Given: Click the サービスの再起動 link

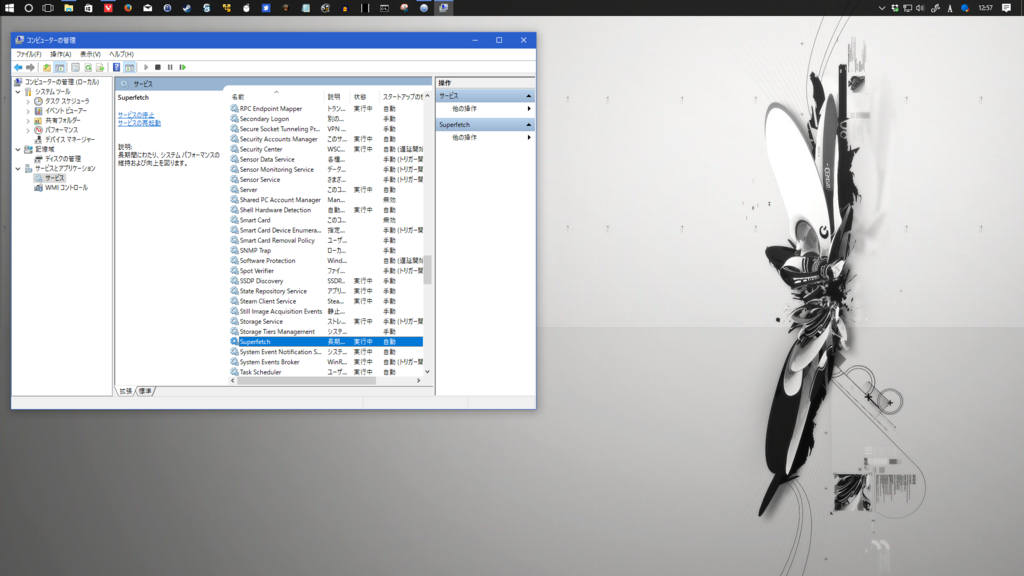Looking at the screenshot, I should (x=139, y=123).
